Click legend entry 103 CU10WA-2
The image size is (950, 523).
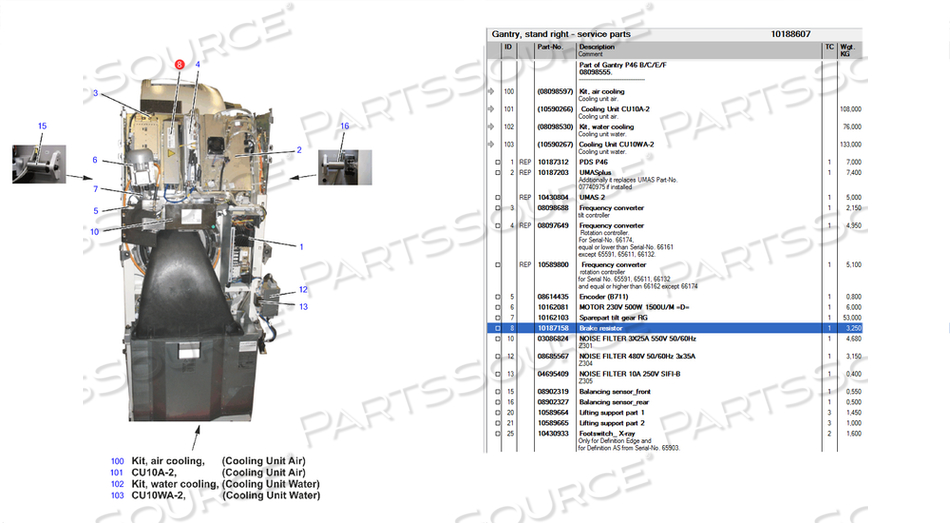[215, 495]
